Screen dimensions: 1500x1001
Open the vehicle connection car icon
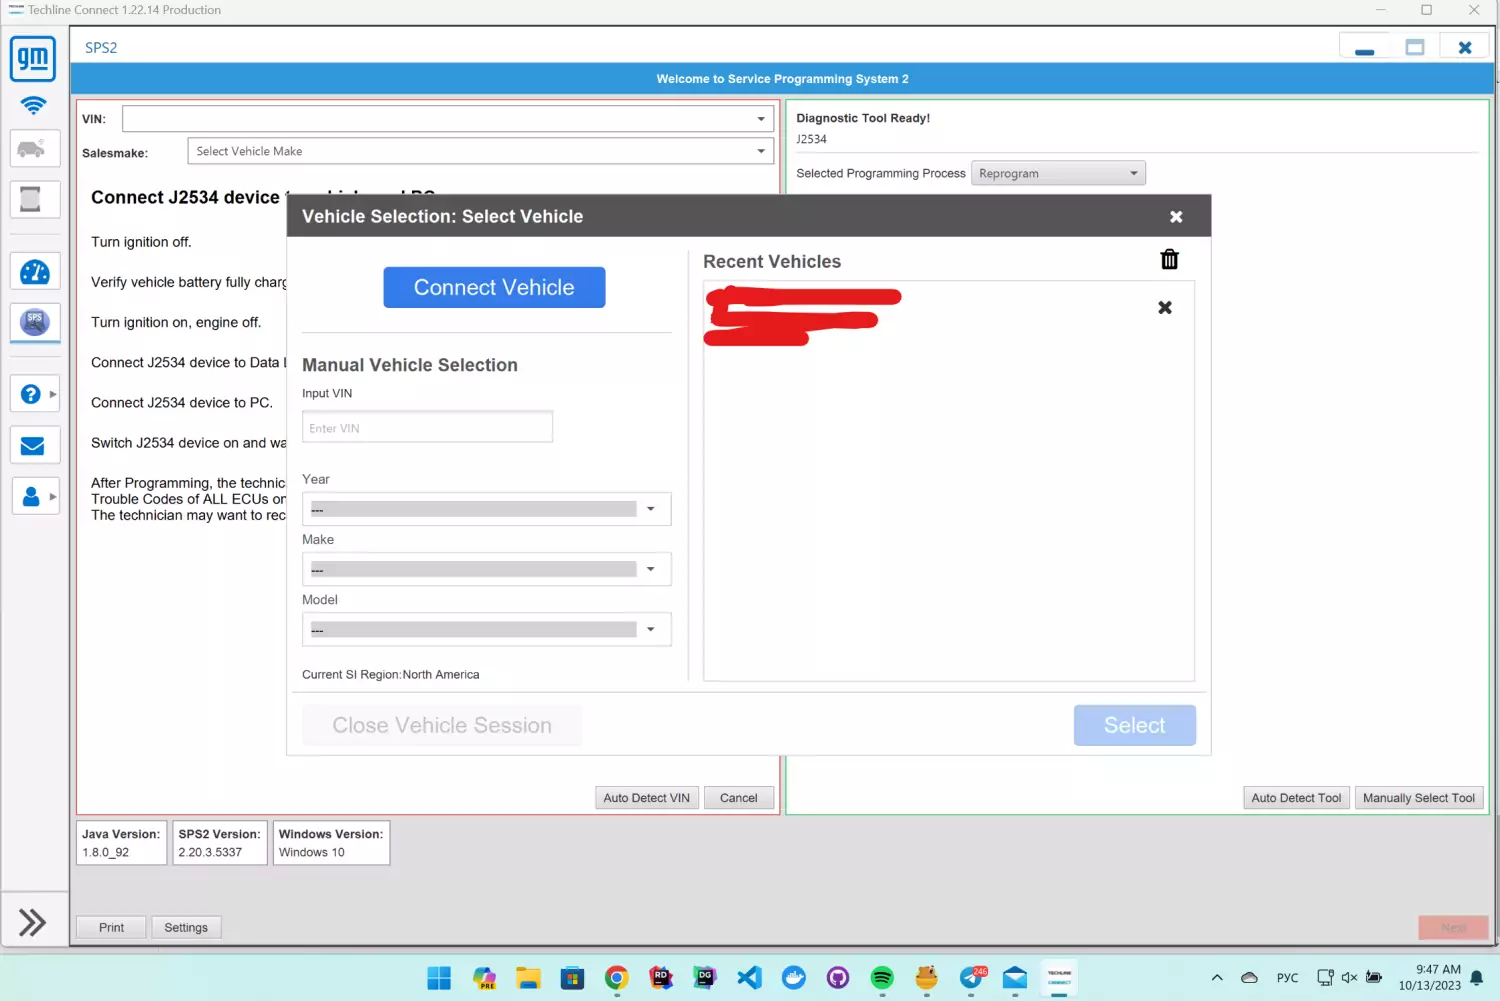(33, 149)
